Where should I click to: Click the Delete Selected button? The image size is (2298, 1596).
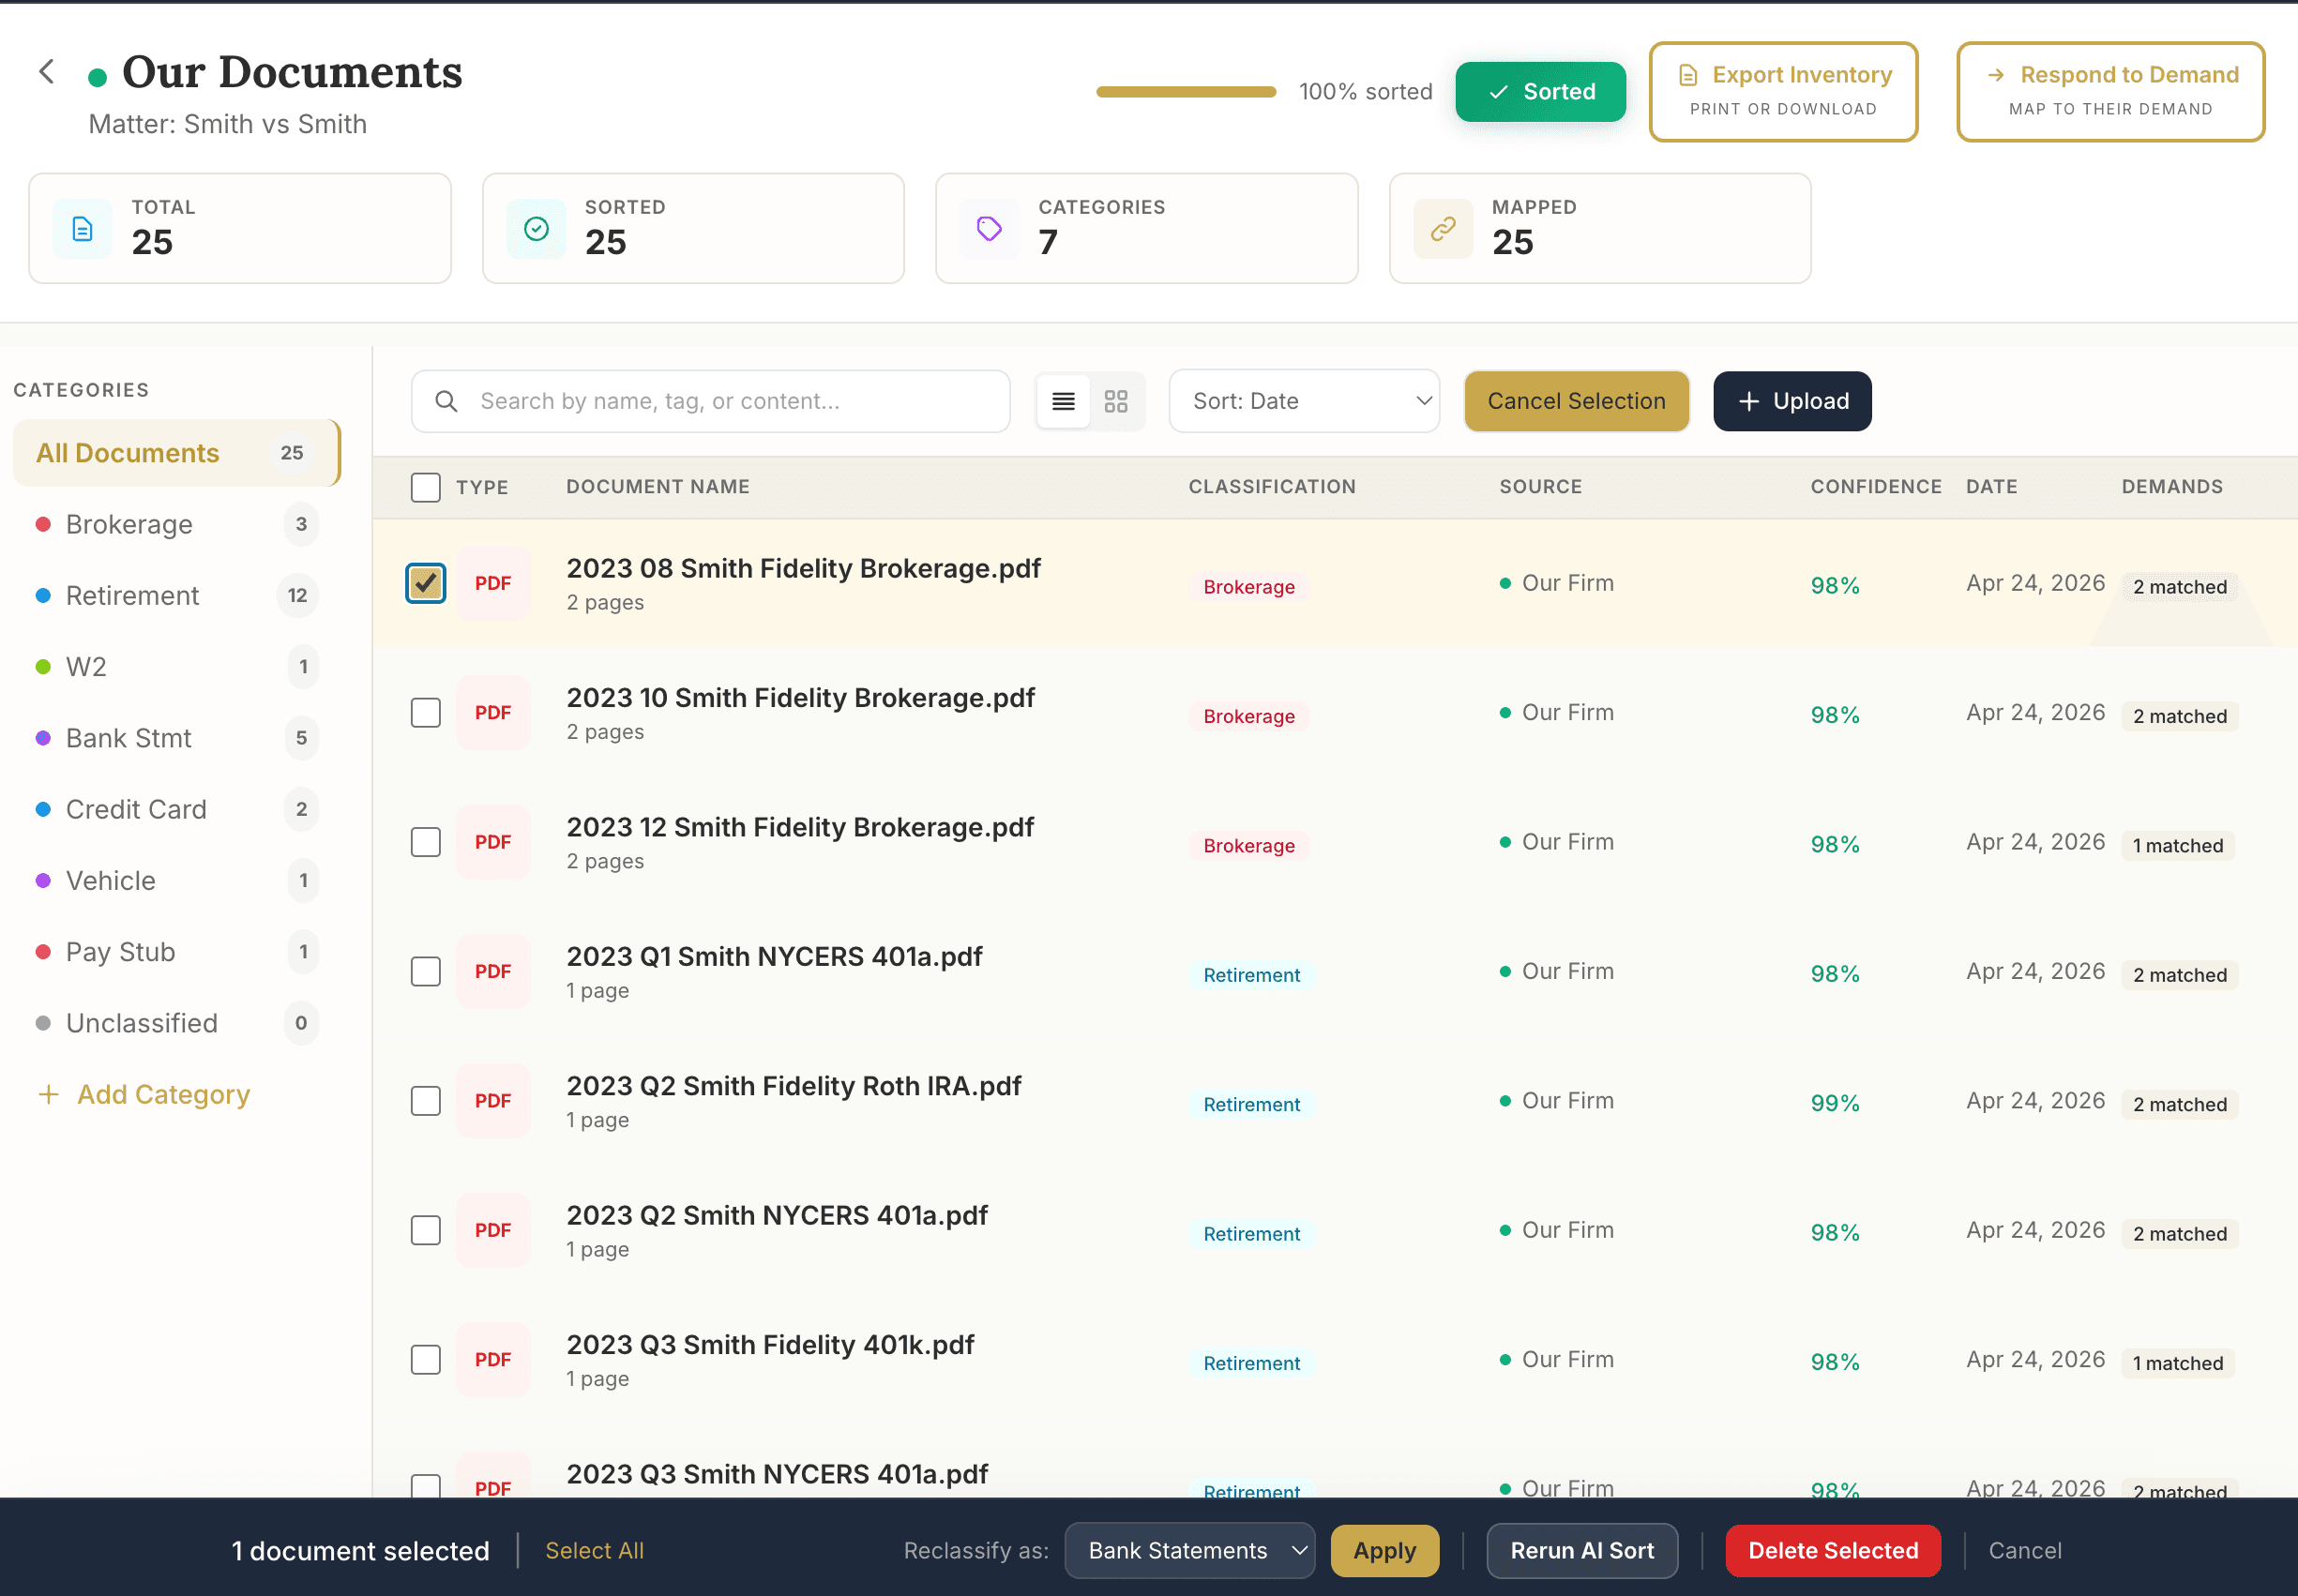pos(1832,1550)
